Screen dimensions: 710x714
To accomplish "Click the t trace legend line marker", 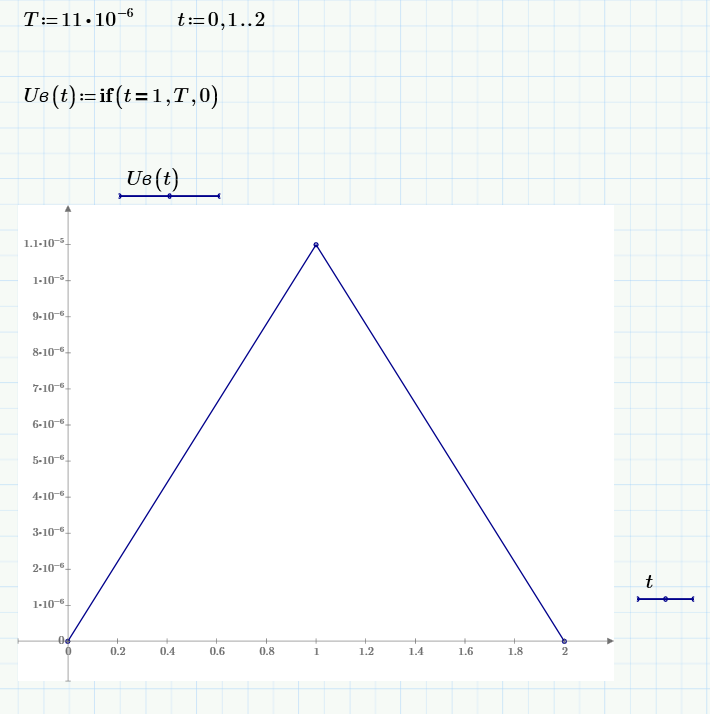I will [665, 599].
